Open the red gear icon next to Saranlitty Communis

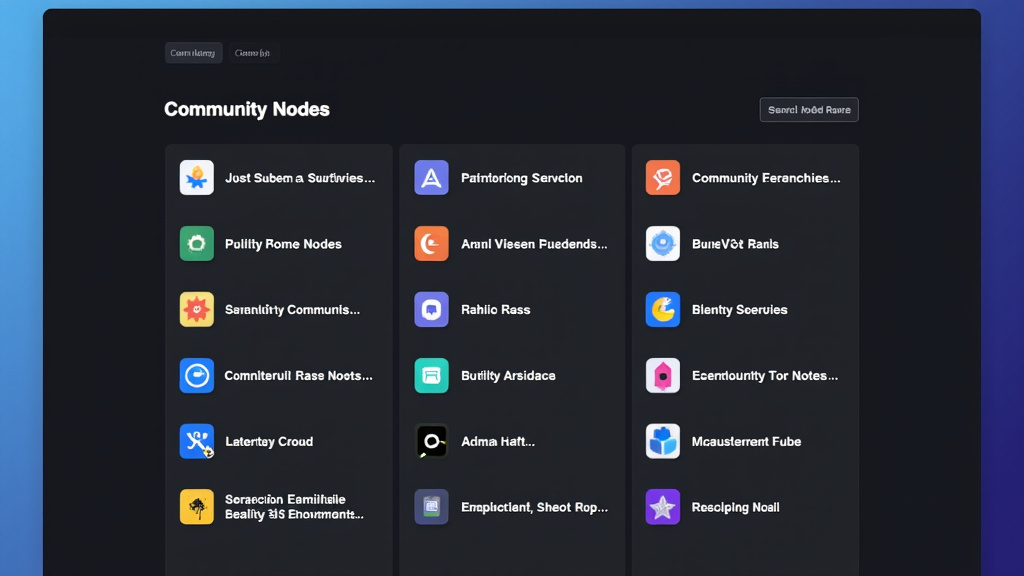tap(196, 309)
